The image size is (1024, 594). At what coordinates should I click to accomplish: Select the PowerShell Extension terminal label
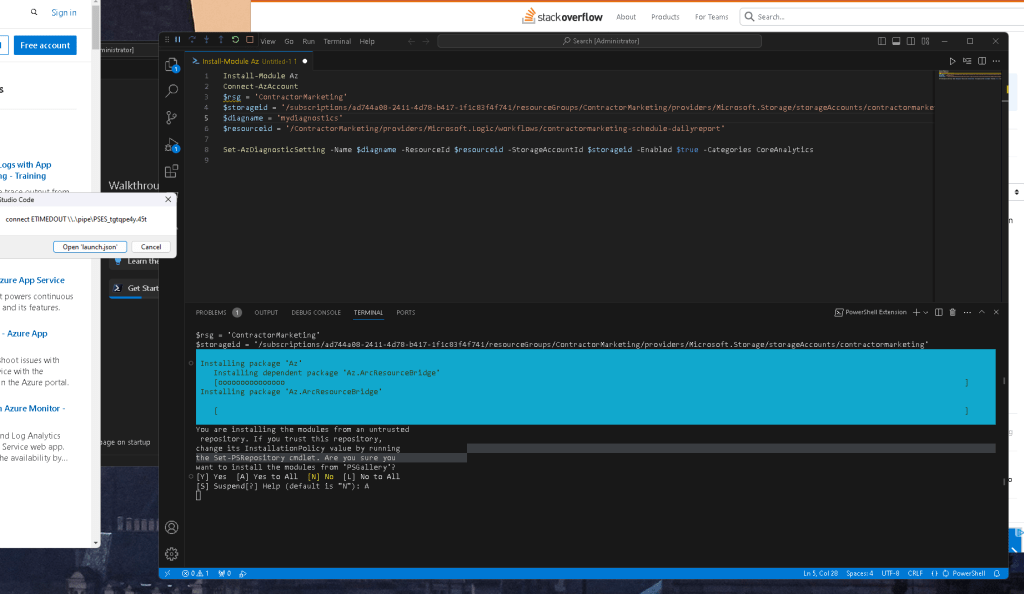click(x=871, y=313)
